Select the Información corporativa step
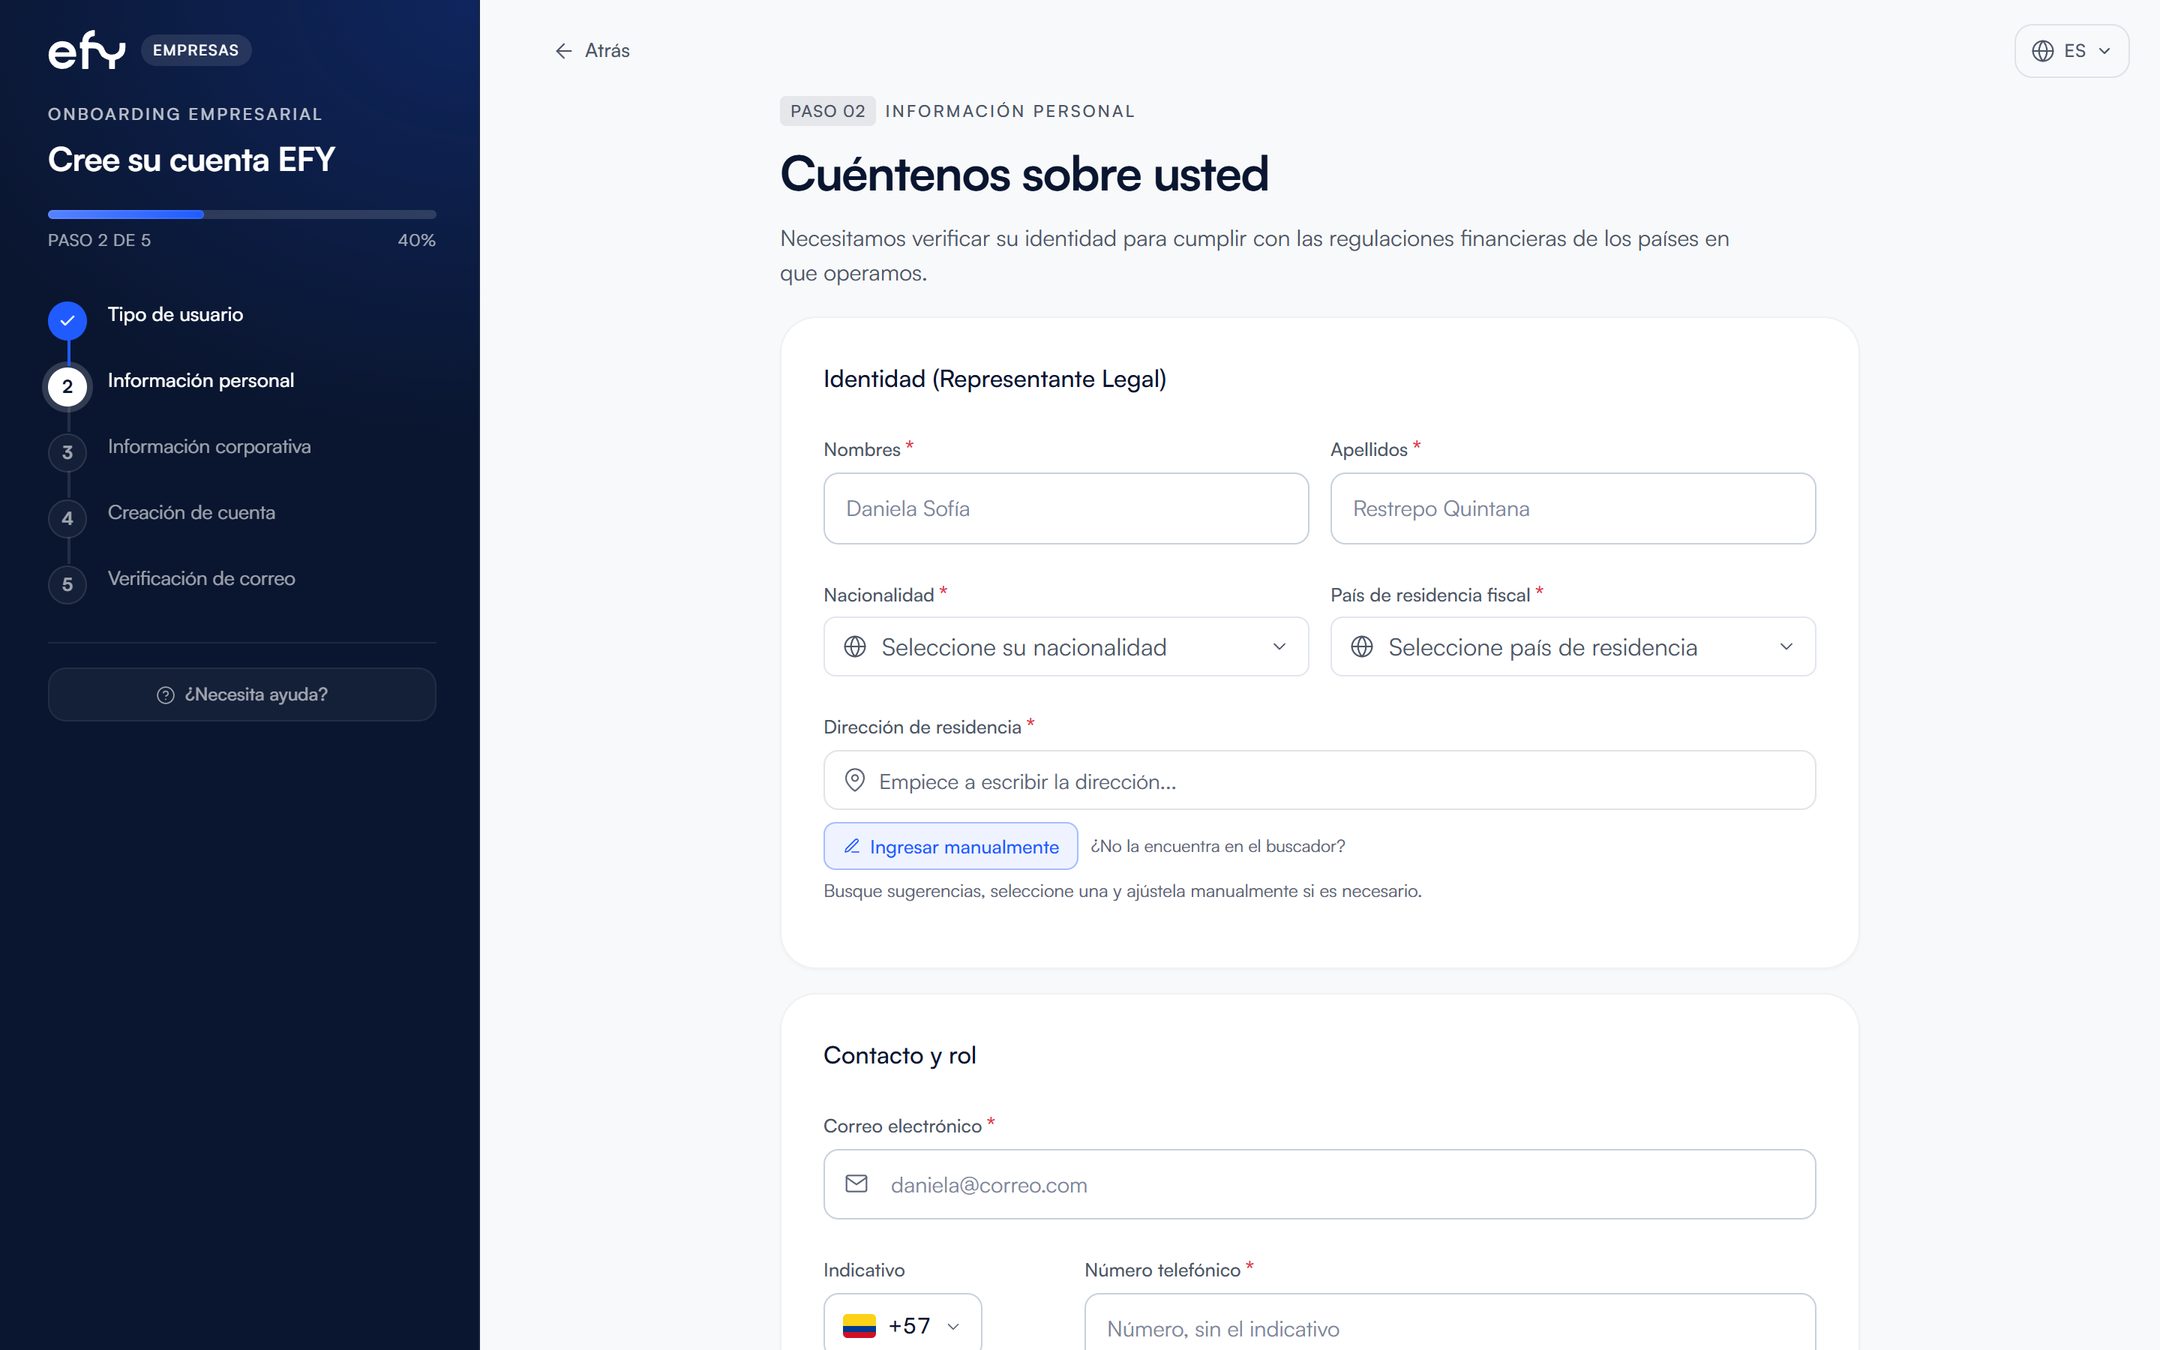 click(209, 446)
